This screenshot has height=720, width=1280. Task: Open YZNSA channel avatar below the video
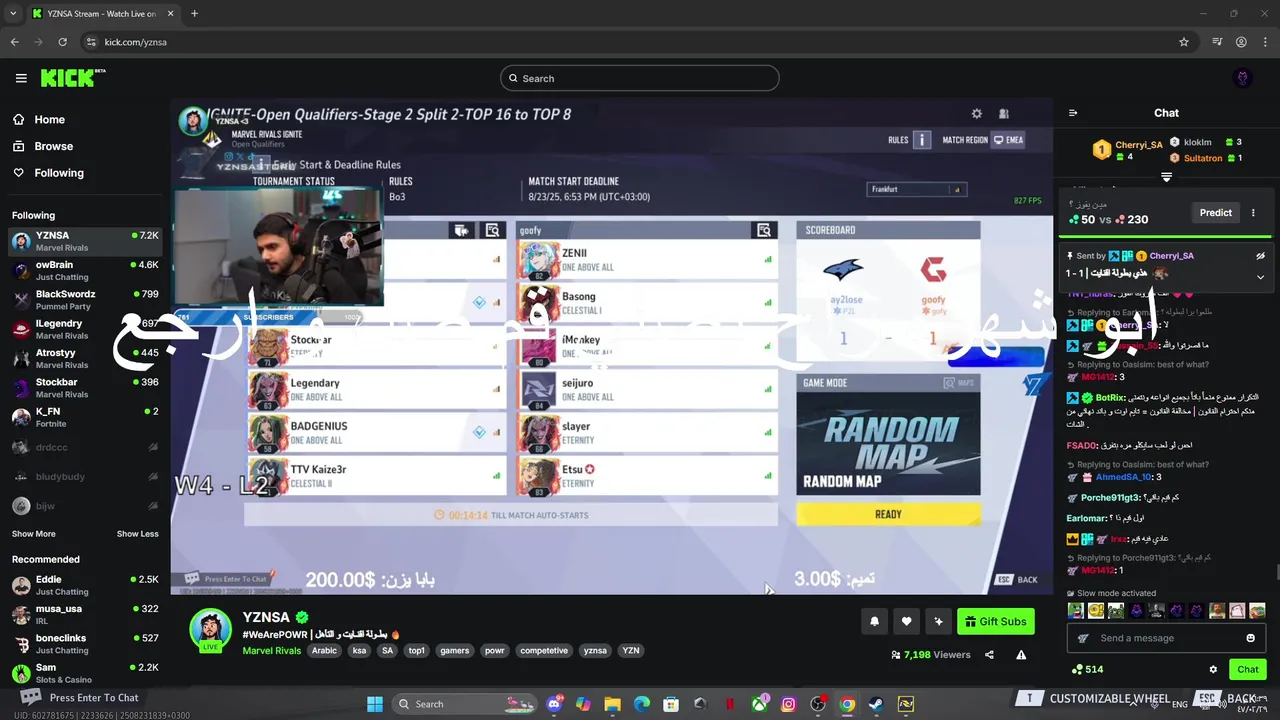211,629
